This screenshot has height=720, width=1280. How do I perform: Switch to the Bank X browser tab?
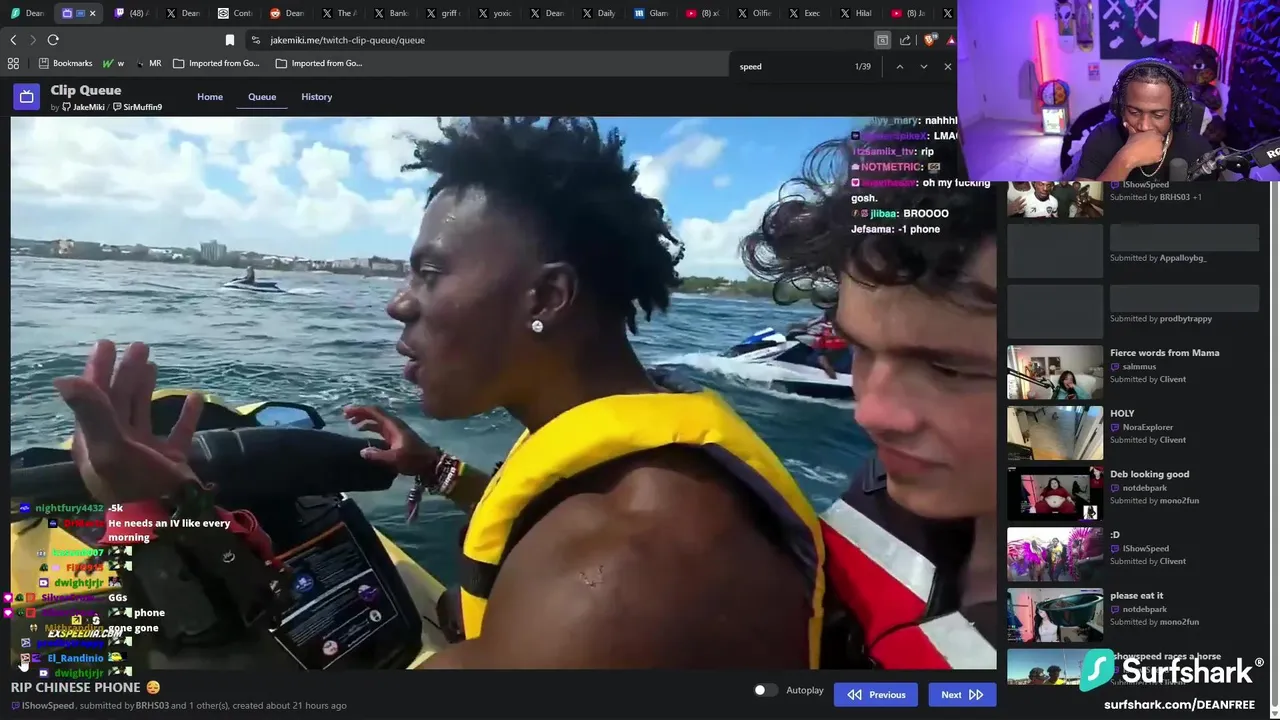391,13
